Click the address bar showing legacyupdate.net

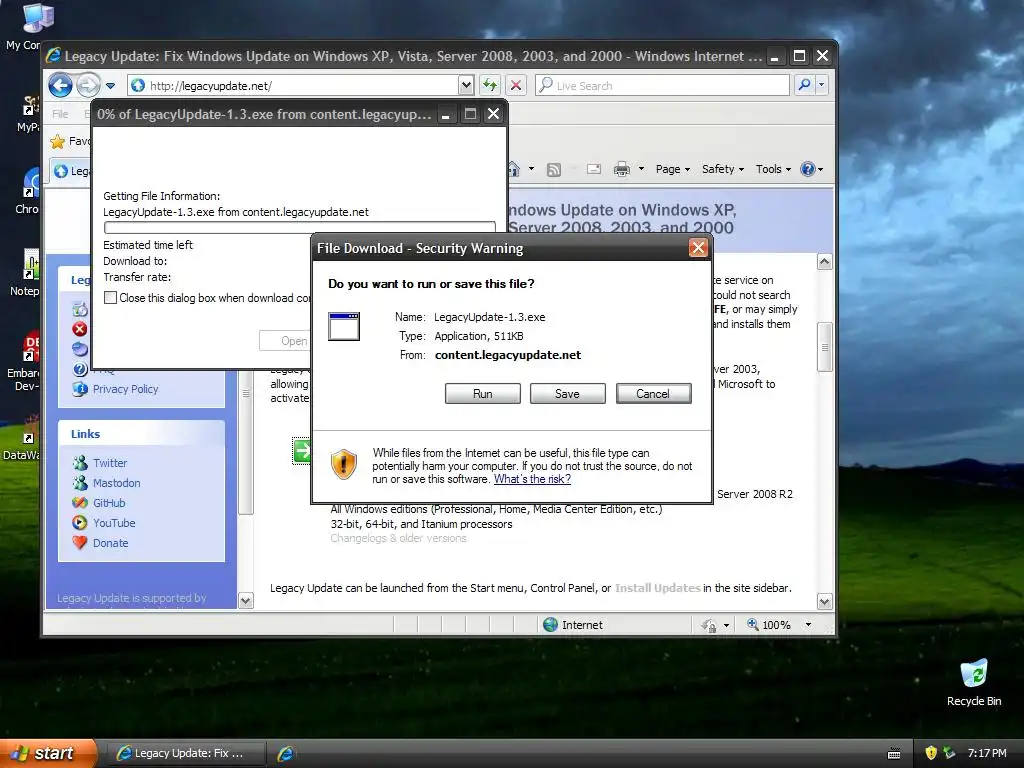pos(294,86)
